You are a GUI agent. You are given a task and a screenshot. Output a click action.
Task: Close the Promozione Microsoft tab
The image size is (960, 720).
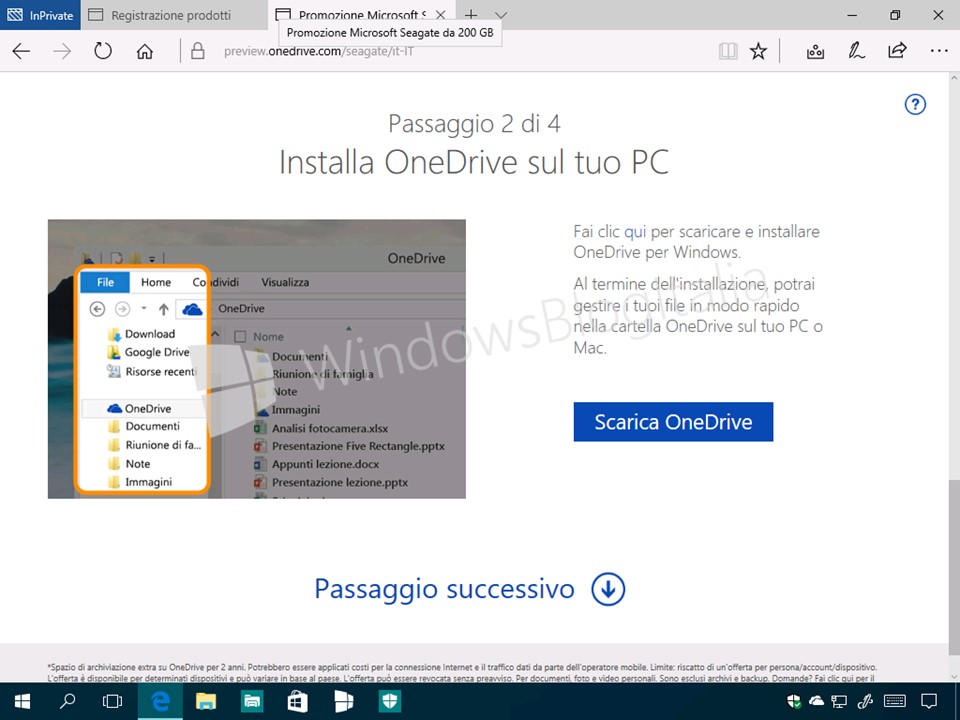(x=440, y=15)
